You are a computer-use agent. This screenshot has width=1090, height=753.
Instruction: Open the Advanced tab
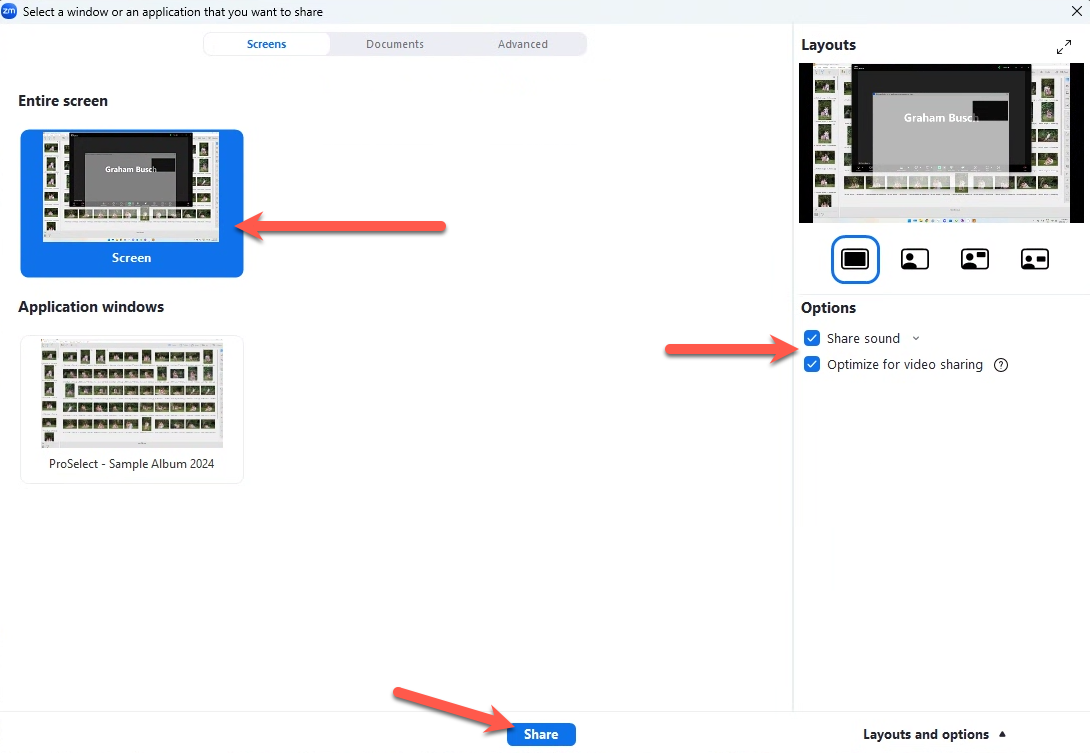(x=523, y=44)
